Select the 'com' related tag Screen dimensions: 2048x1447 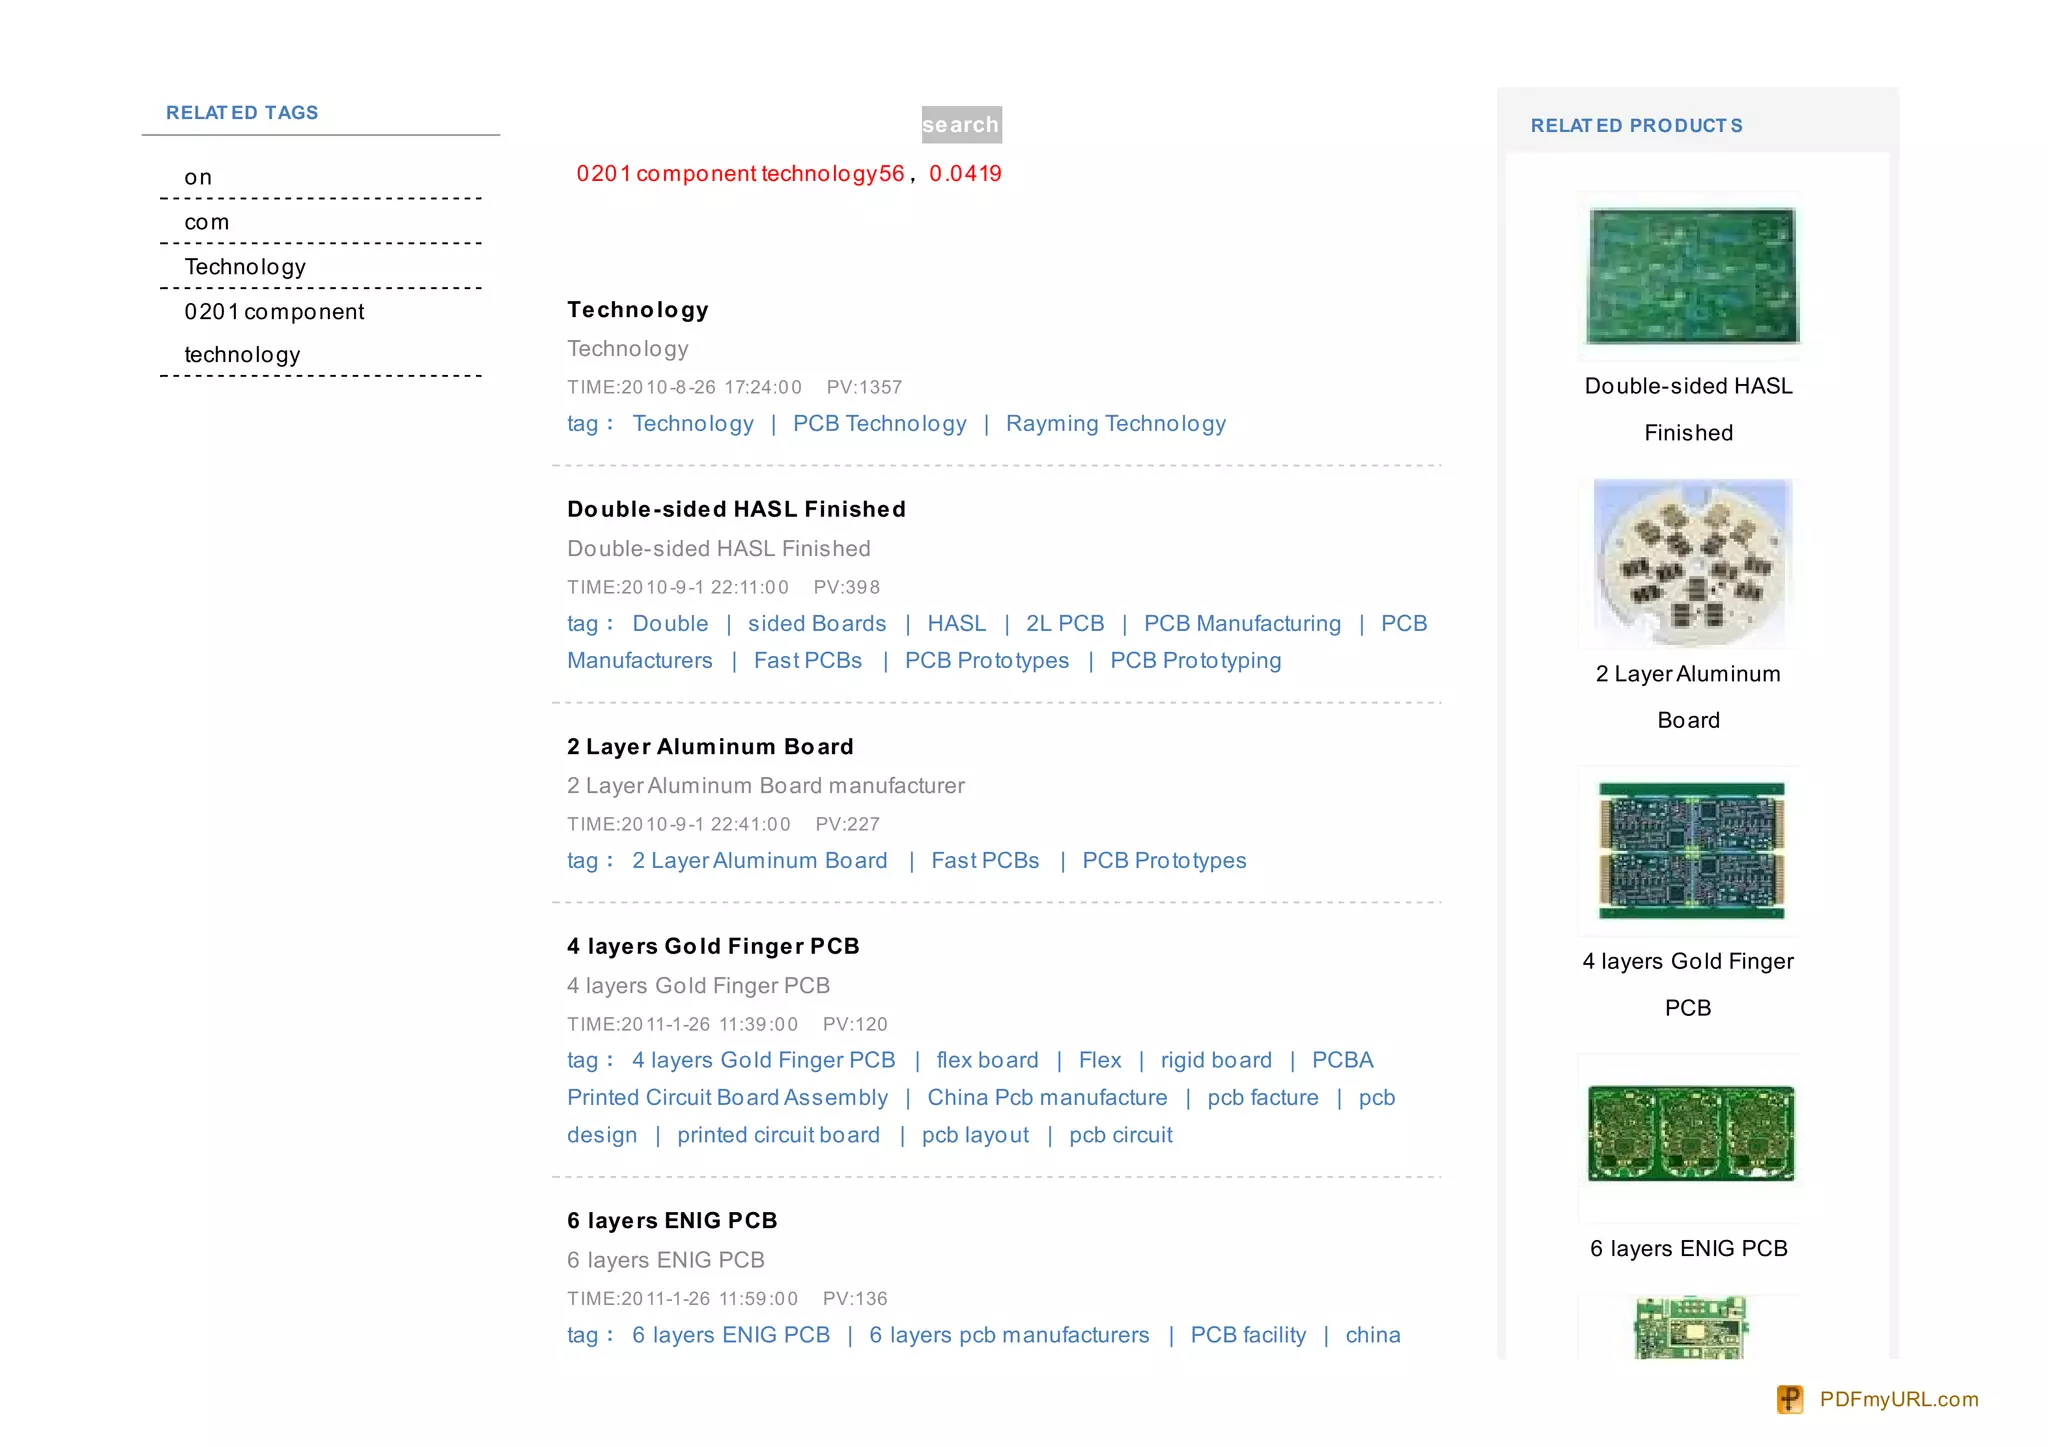click(207, 222)
